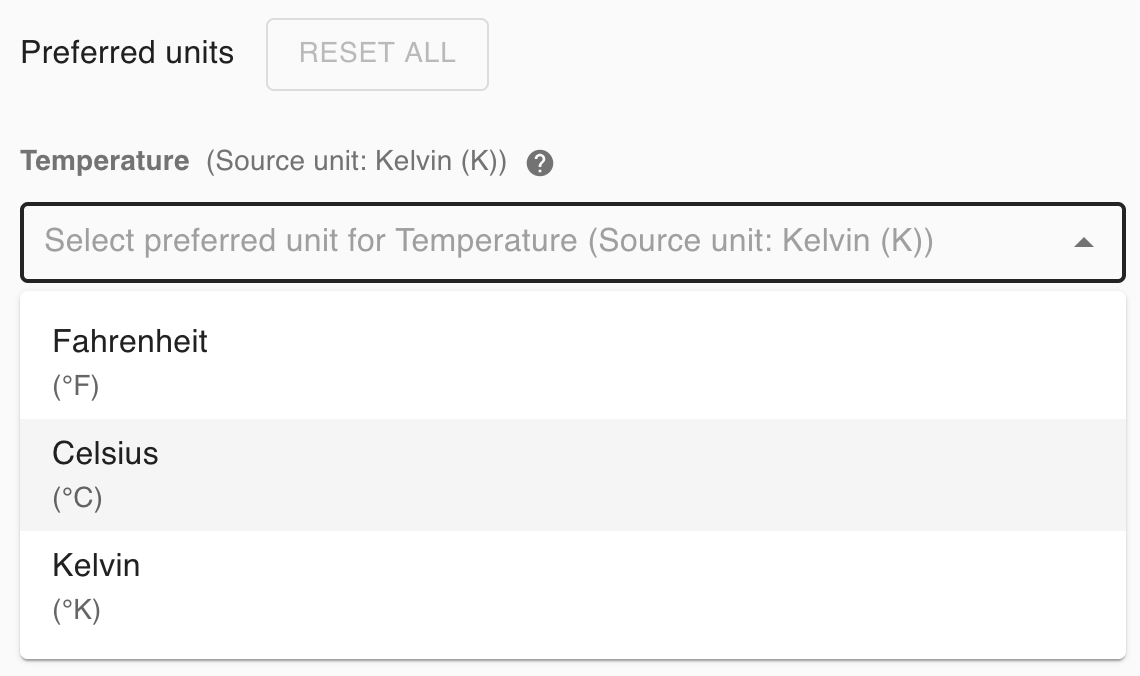Click the (°K) unit symbol
Screen dimensions: 1140x676
[76, 610]
